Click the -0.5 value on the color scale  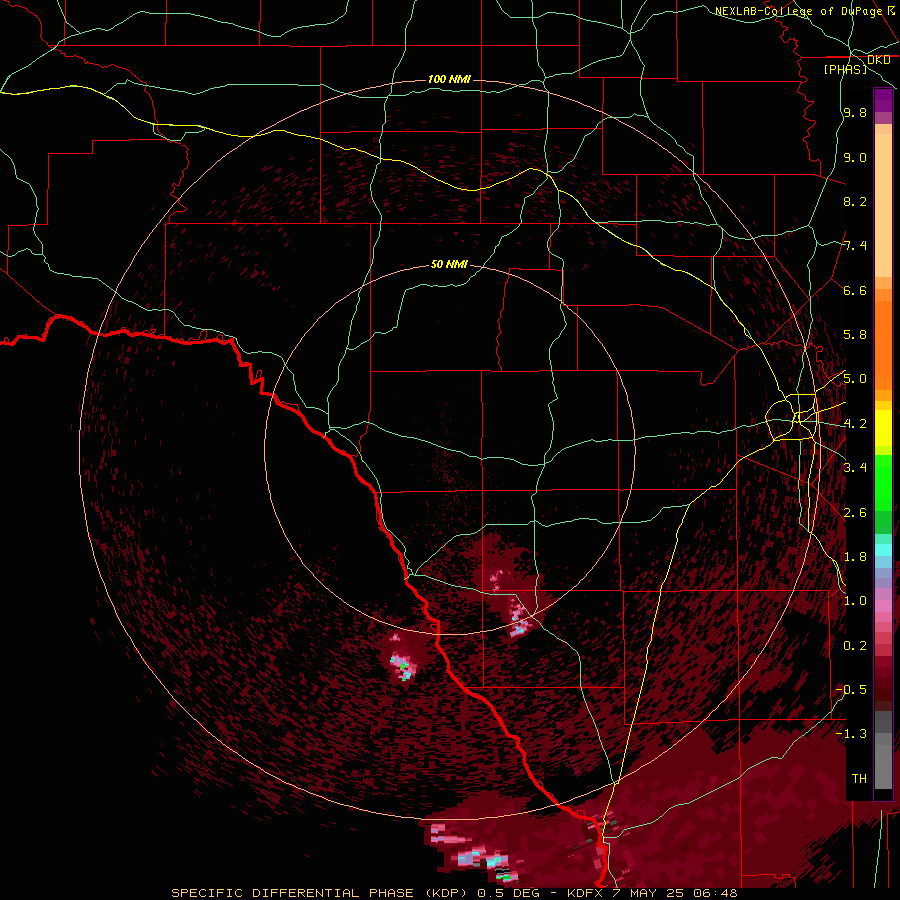tap(851, 690)
